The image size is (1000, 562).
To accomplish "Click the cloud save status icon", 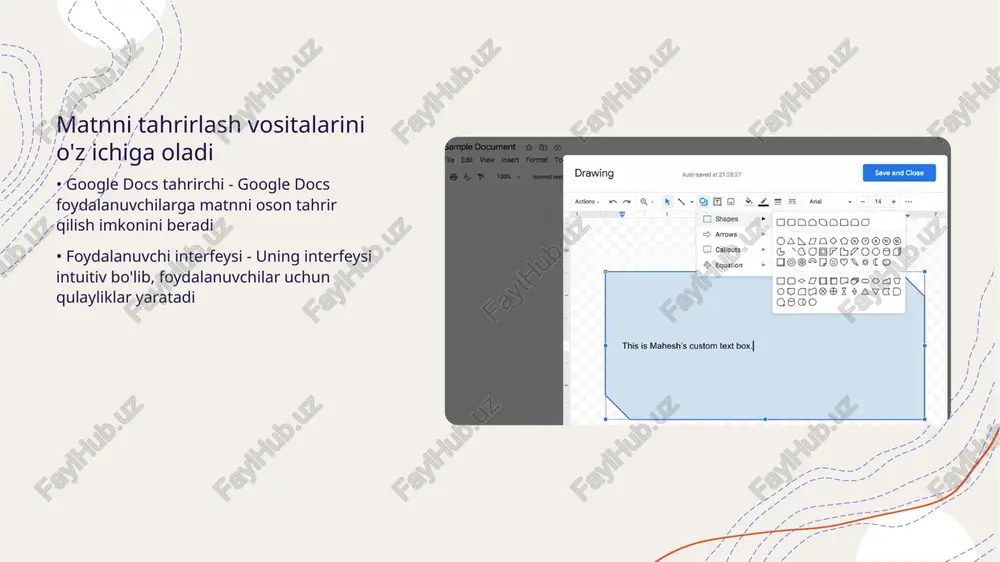I will point(558,147).
